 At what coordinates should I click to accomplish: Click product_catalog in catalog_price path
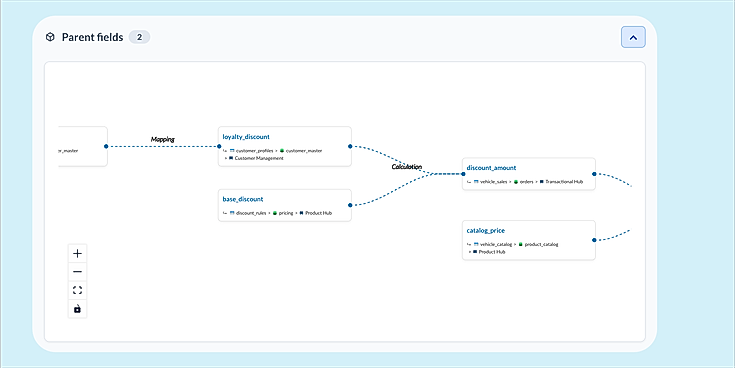541,245
